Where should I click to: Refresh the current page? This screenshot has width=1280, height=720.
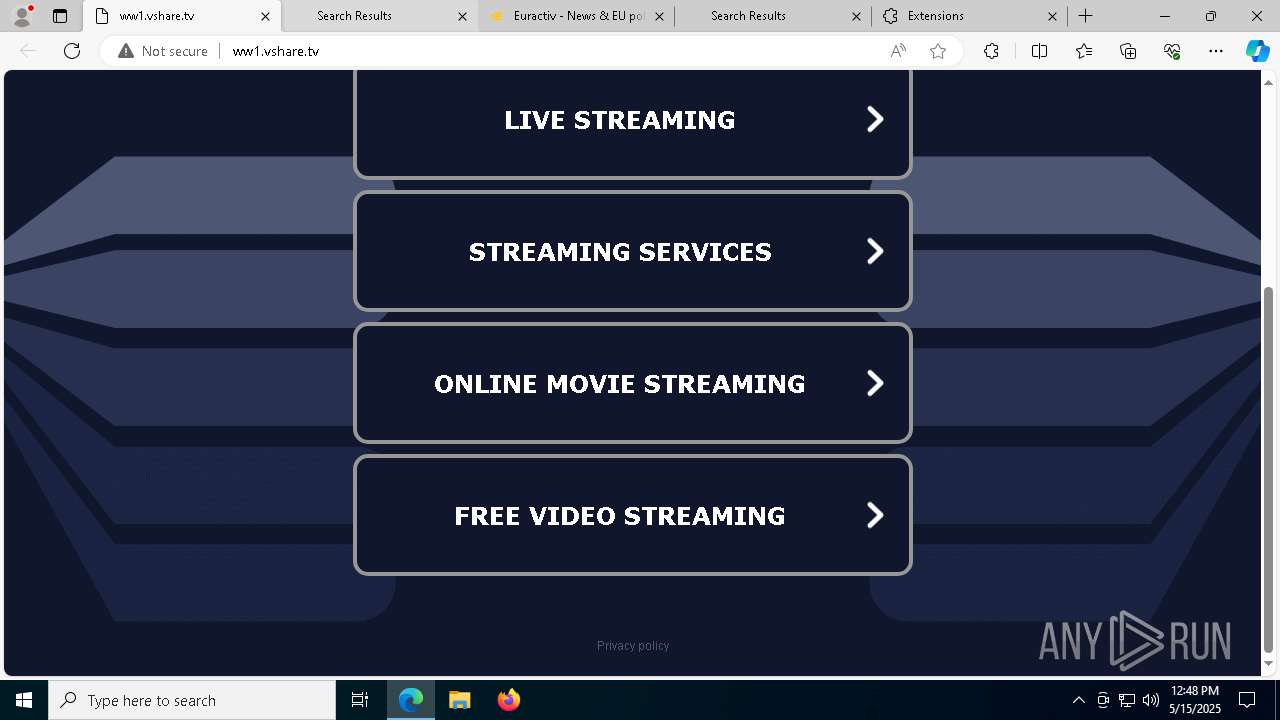click(x=72, y=51)
